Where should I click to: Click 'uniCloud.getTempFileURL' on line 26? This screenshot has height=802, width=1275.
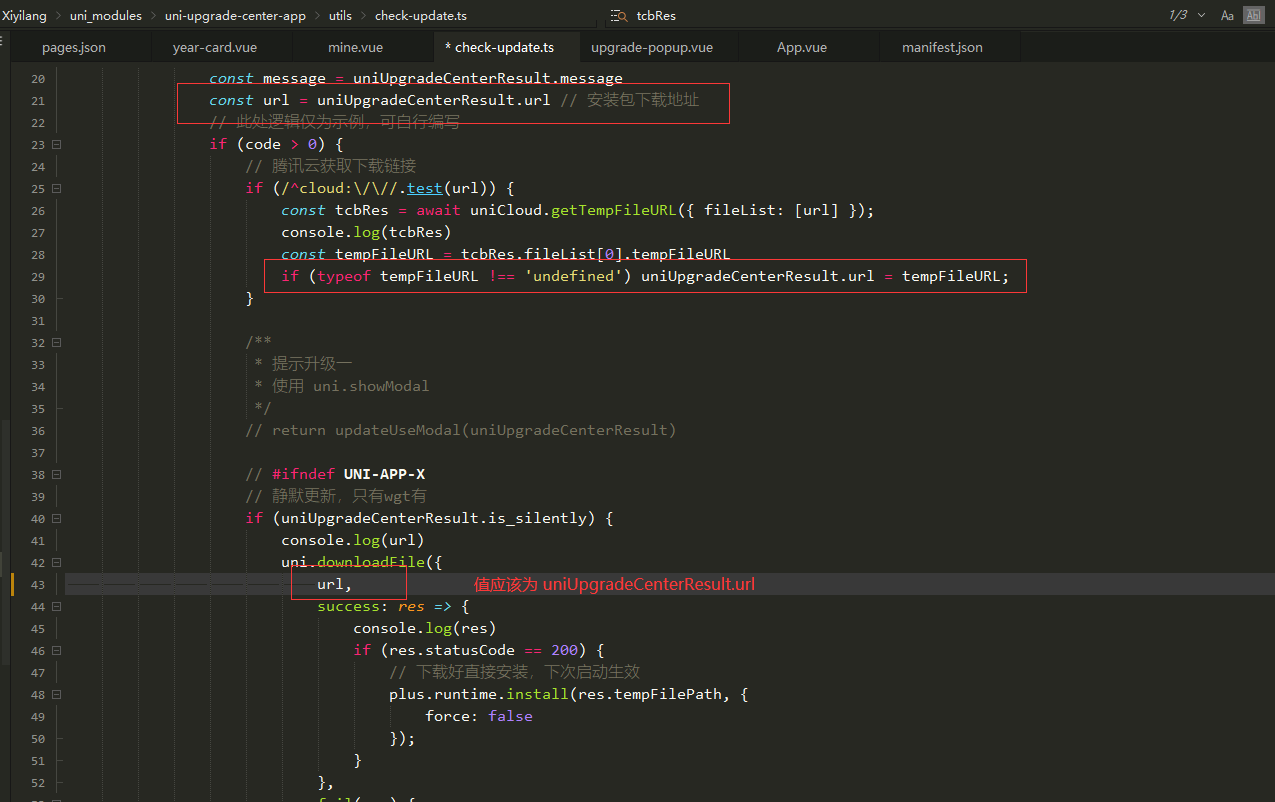point(573,210)
